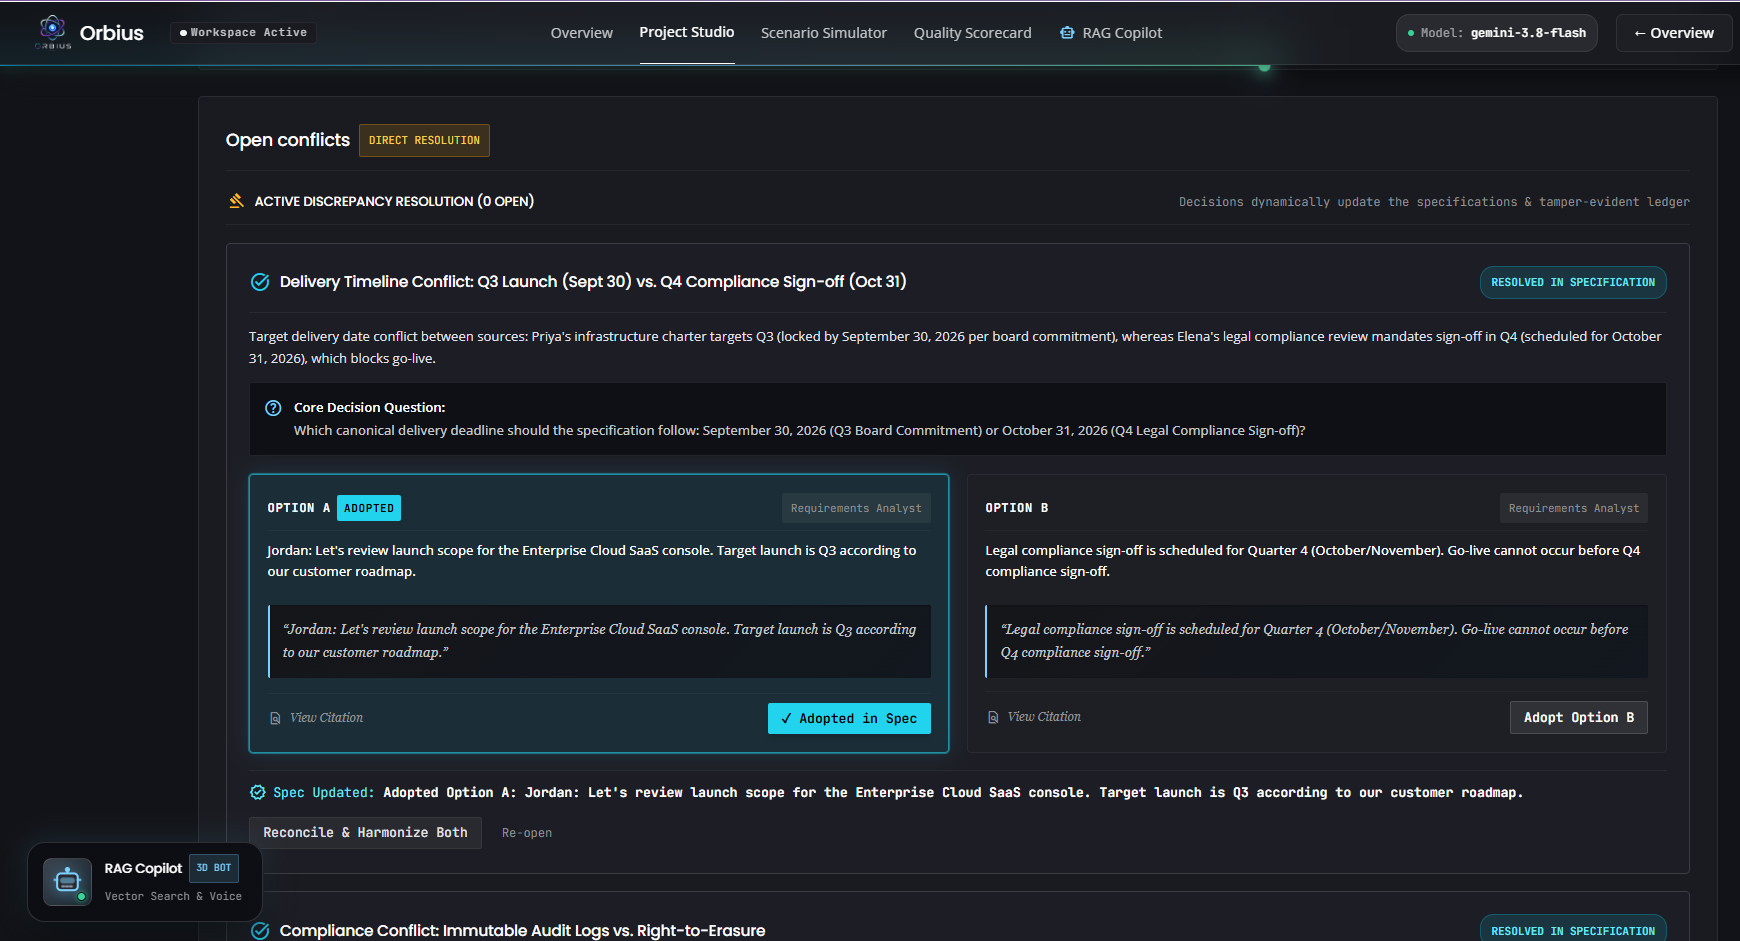This screenshot has height=941, width=1740.
Task: Click the Orbius atom logo icon
Action: click(x=53, y=30)
